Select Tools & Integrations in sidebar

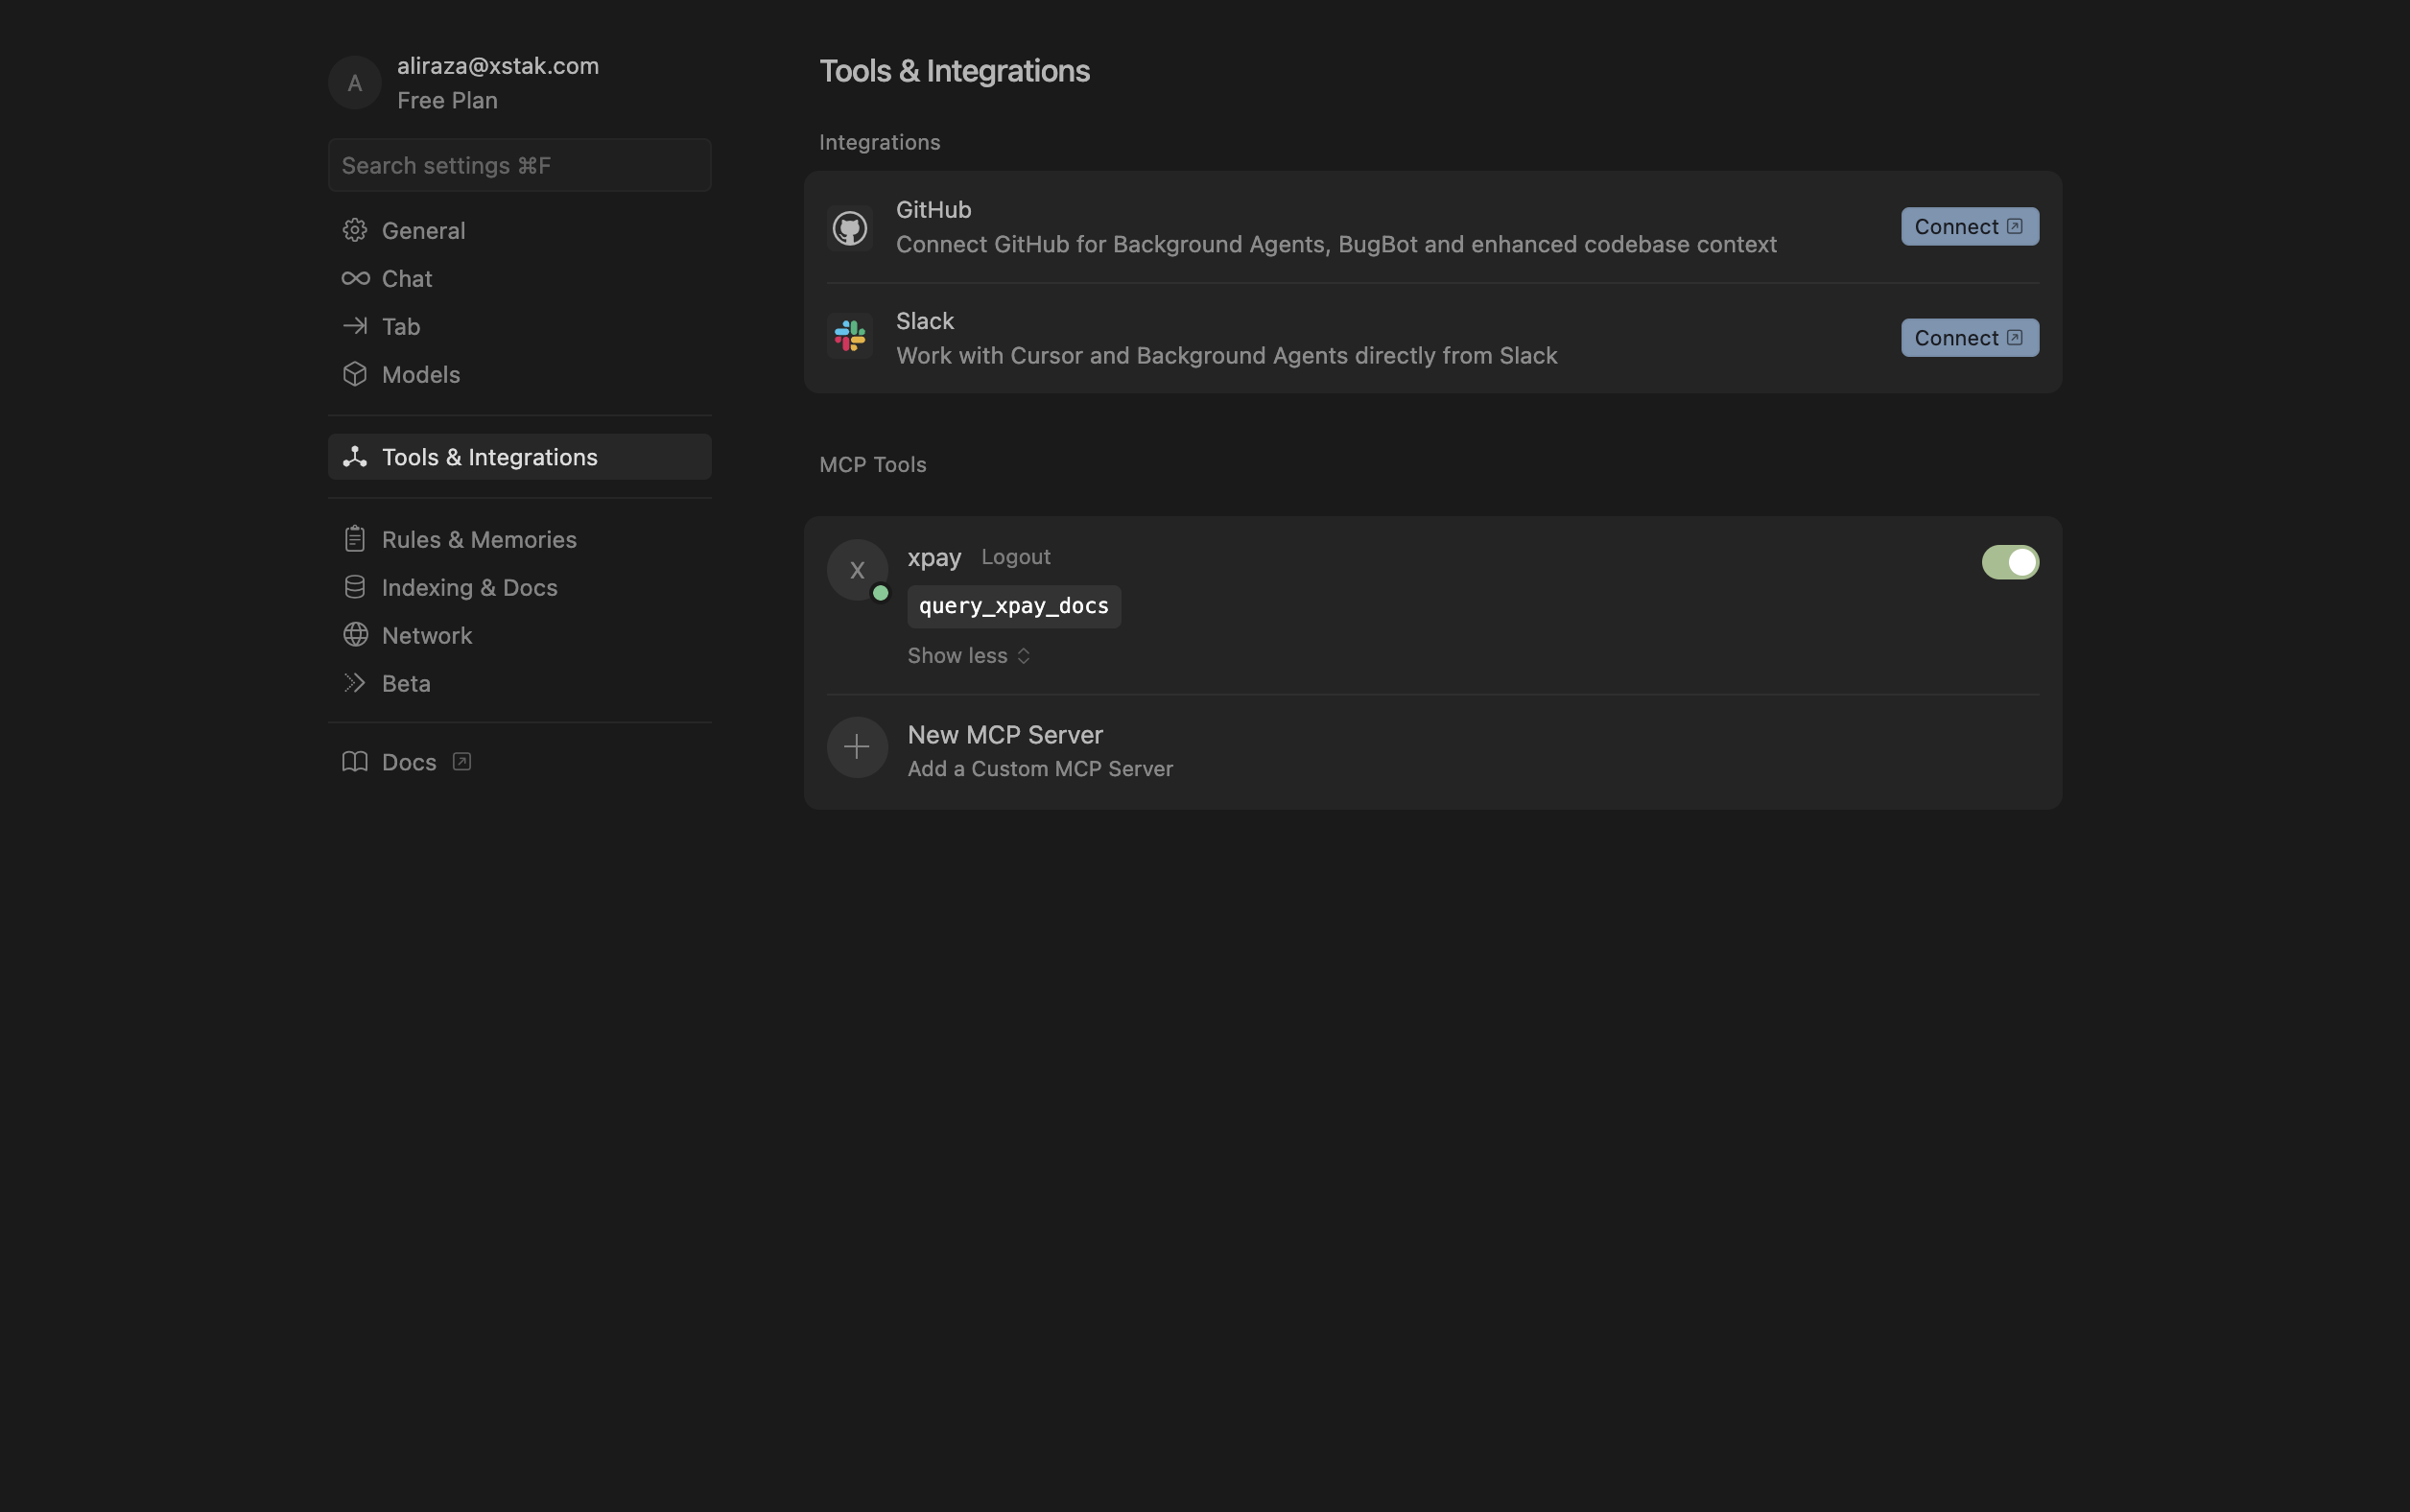click(520, 457)
